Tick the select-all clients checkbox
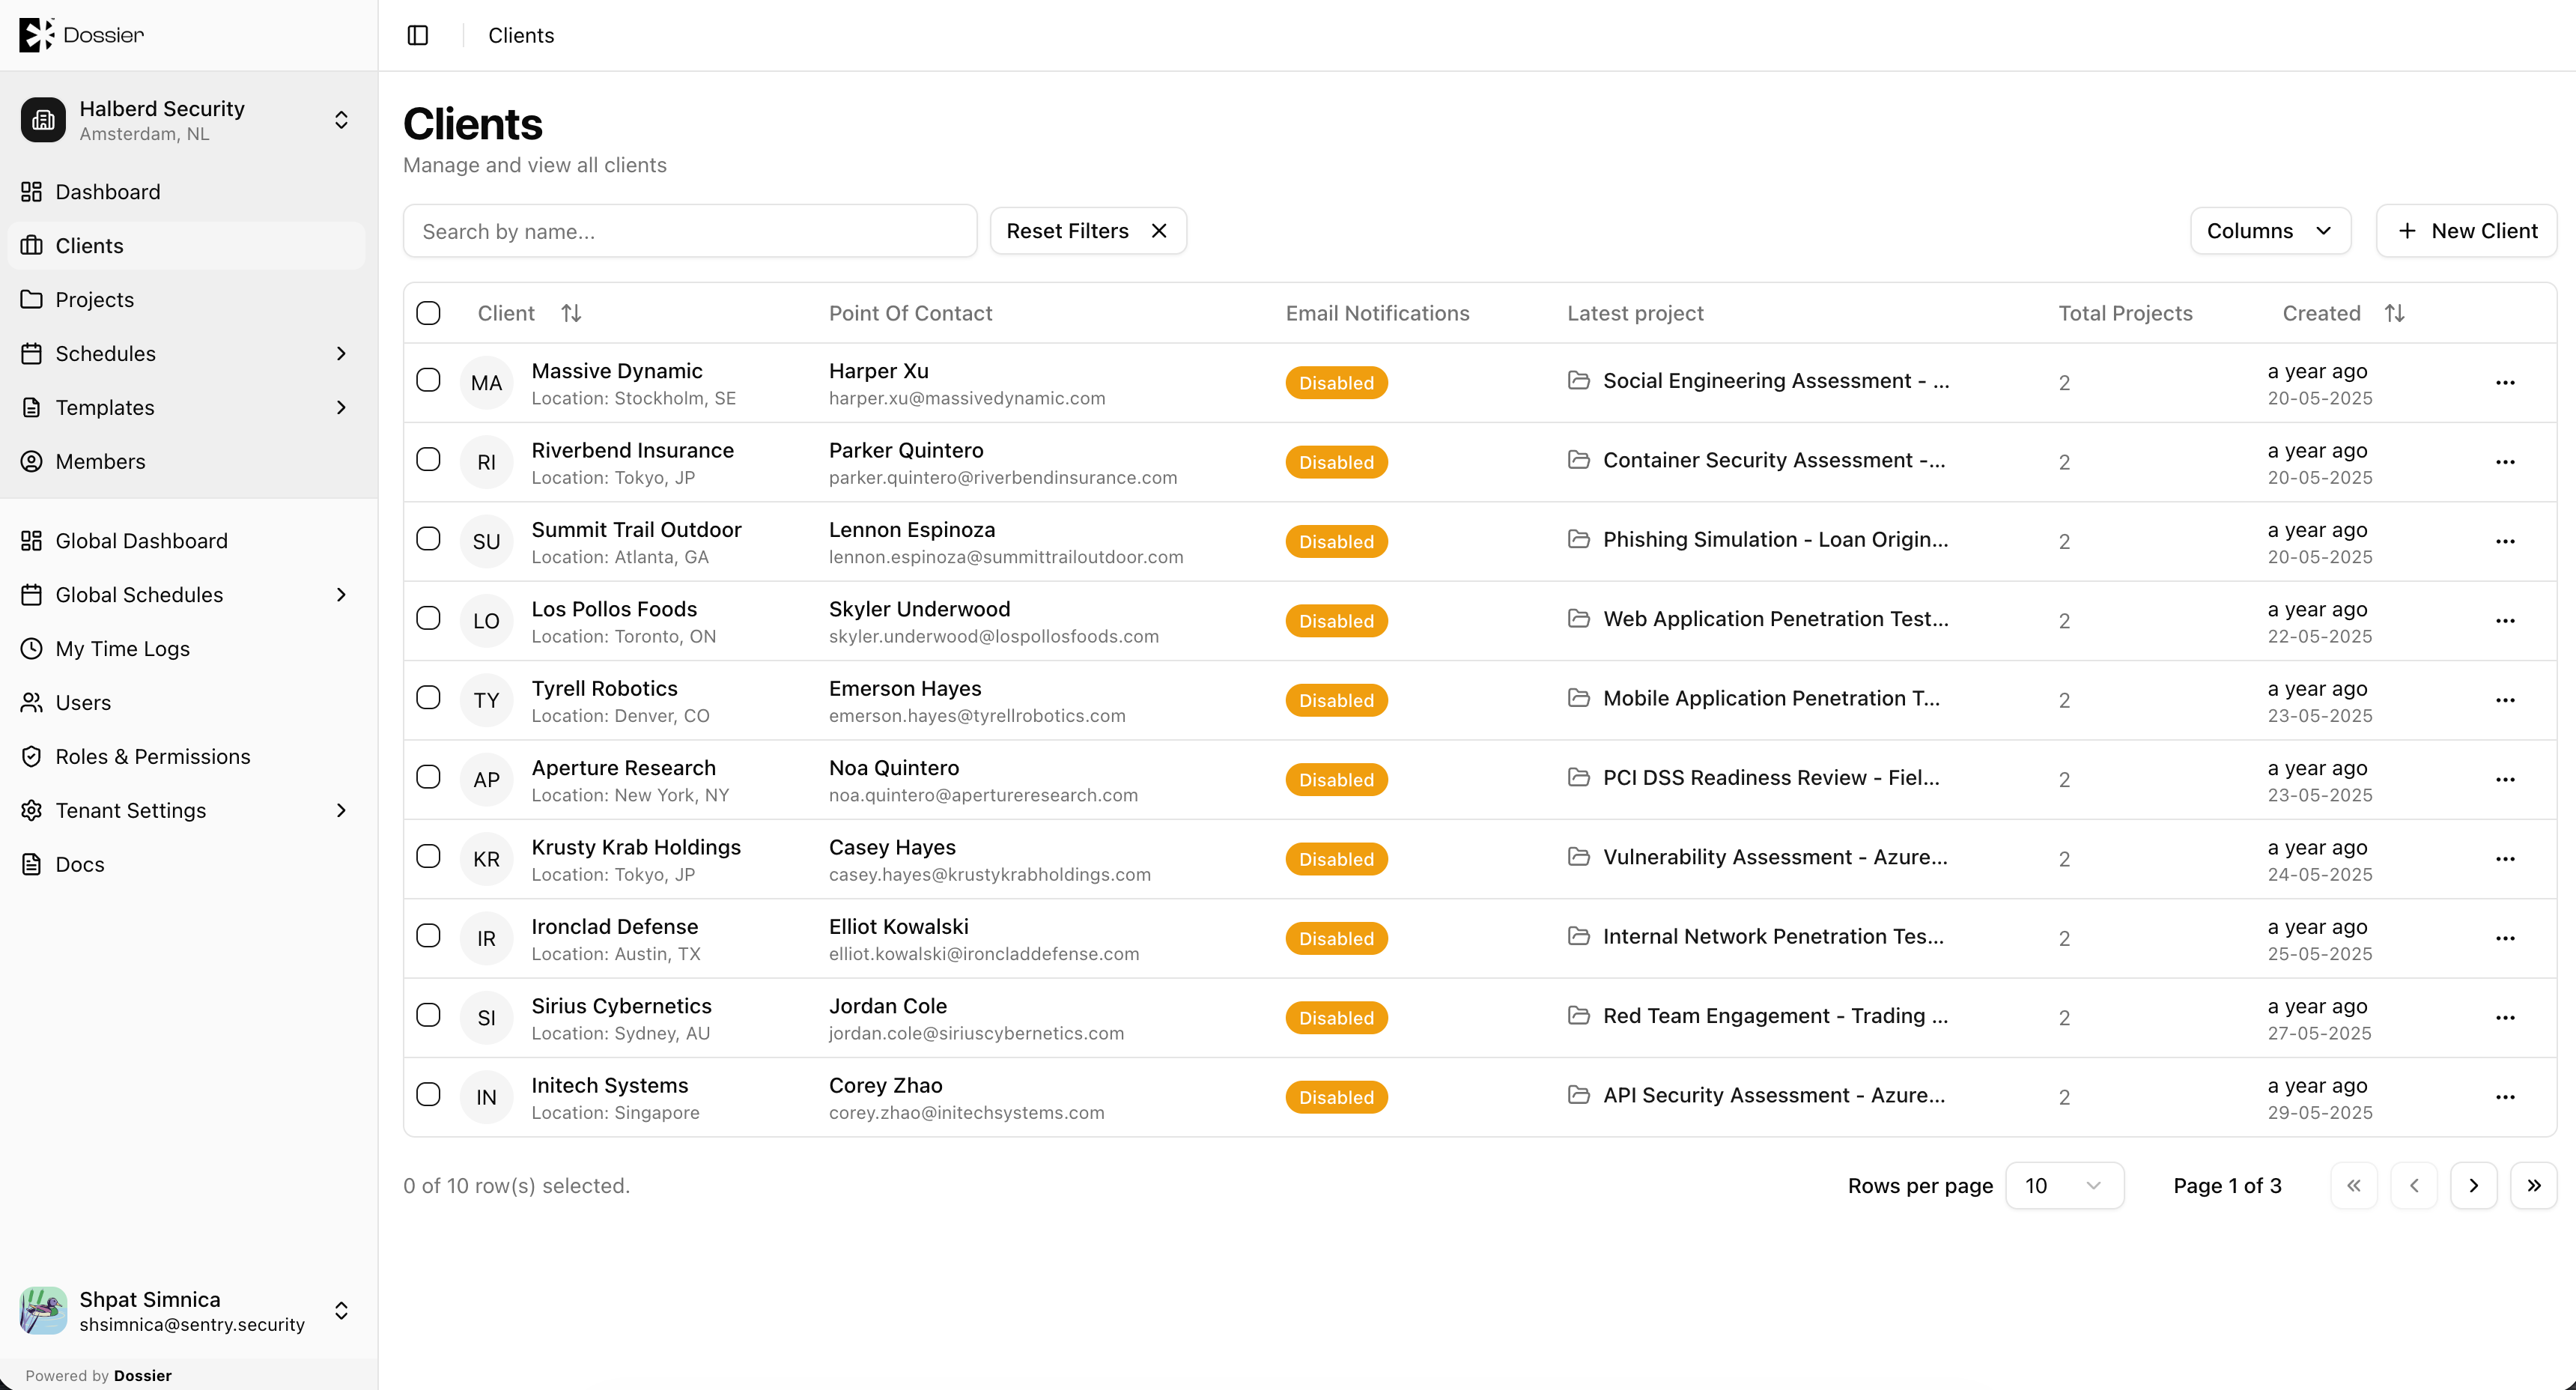 click(x=428, y=313)
